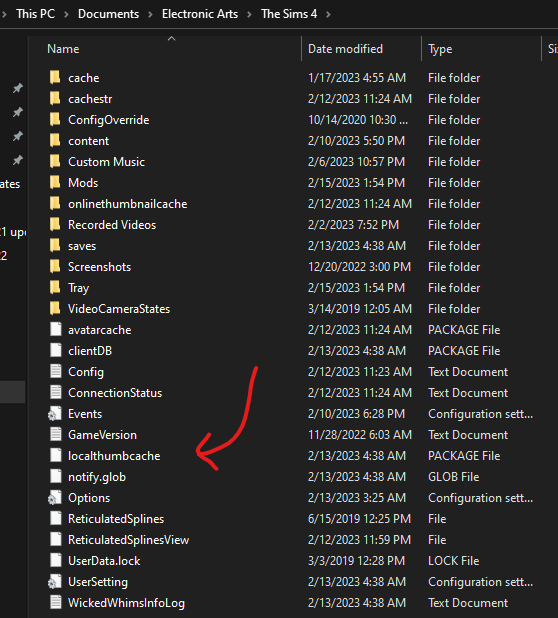Click the ConfigOverride folder icon
This screenshot has width=558, height=618.
(x=55, y=119)
